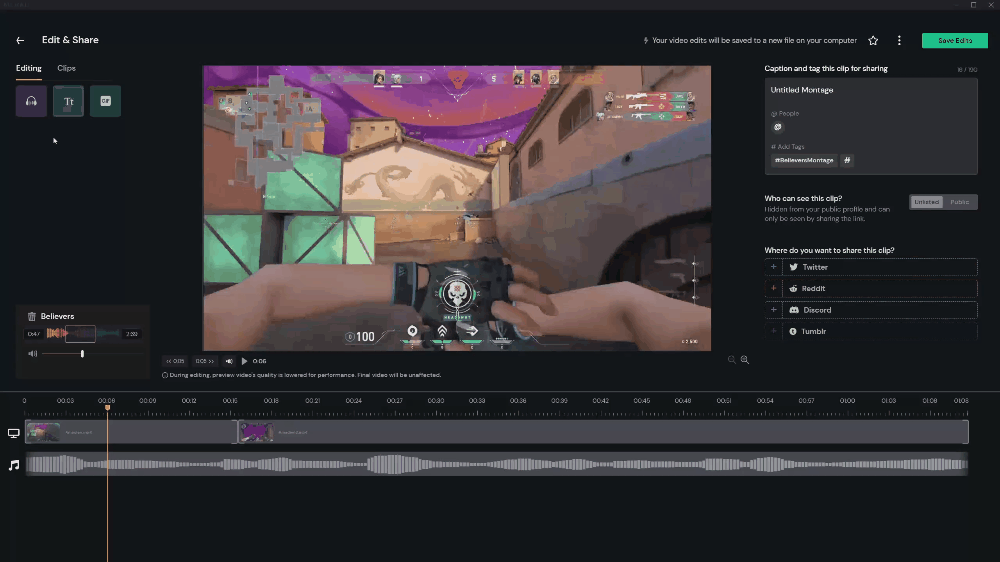This screenshot has height=562, width=1000.
Task: Edit the Untitled Montage caption field
Action: pos(802,90)
